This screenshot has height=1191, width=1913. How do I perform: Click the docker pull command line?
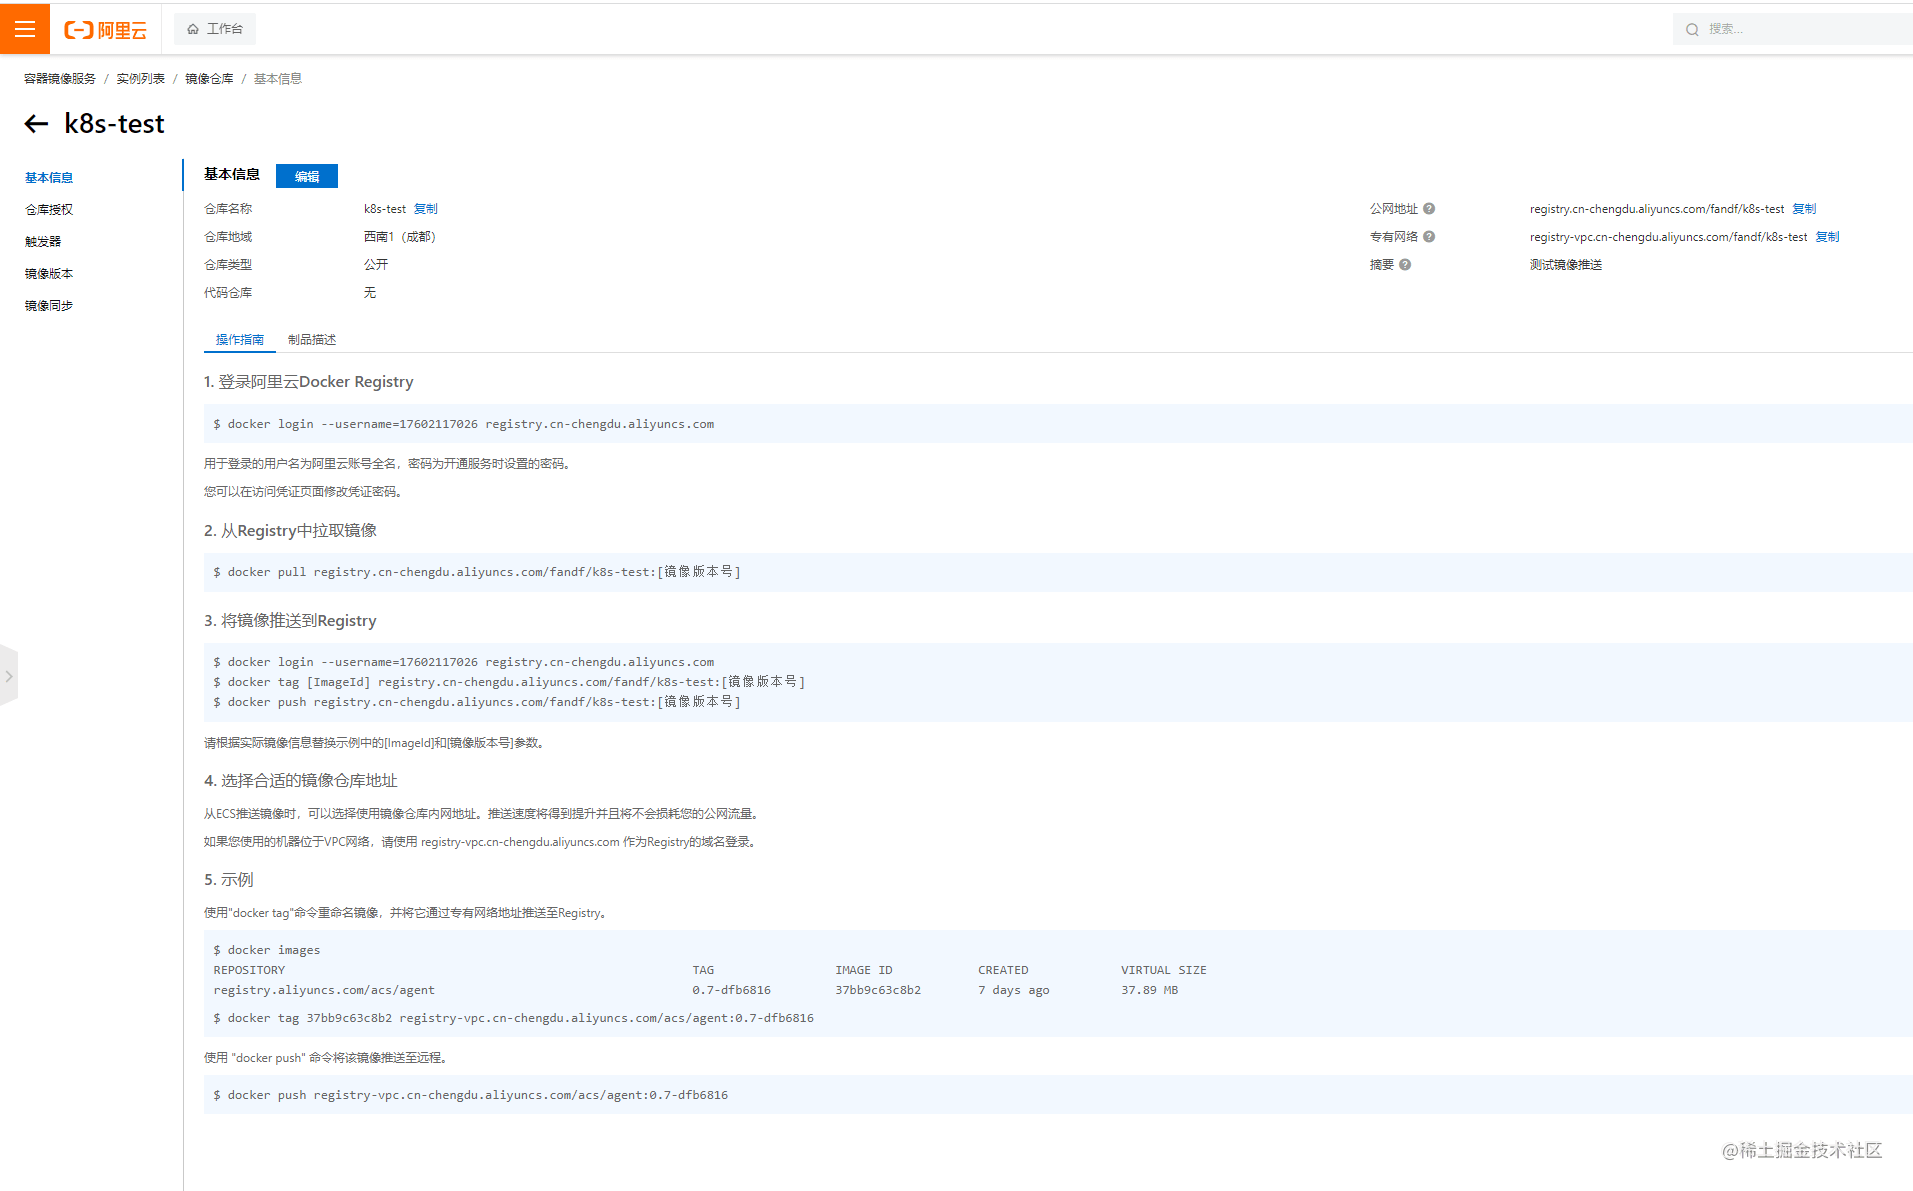pos(477,572)
